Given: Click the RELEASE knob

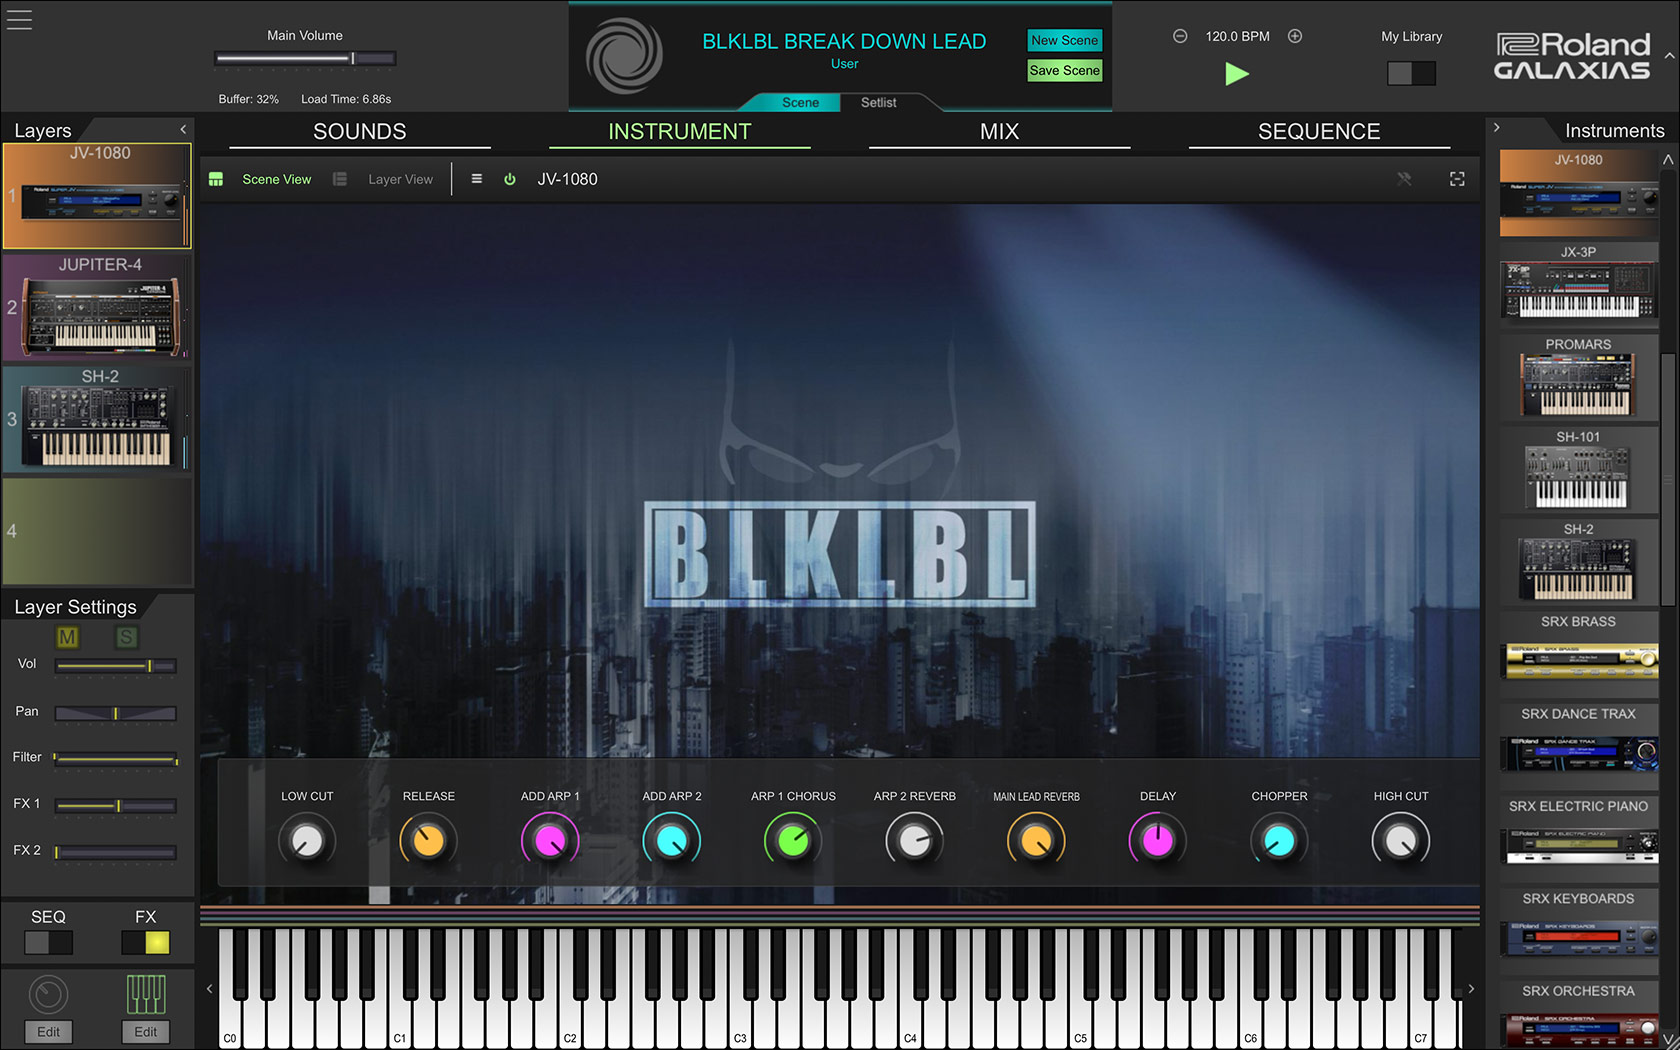Looking at the screenshot, I should click(428, 841).
